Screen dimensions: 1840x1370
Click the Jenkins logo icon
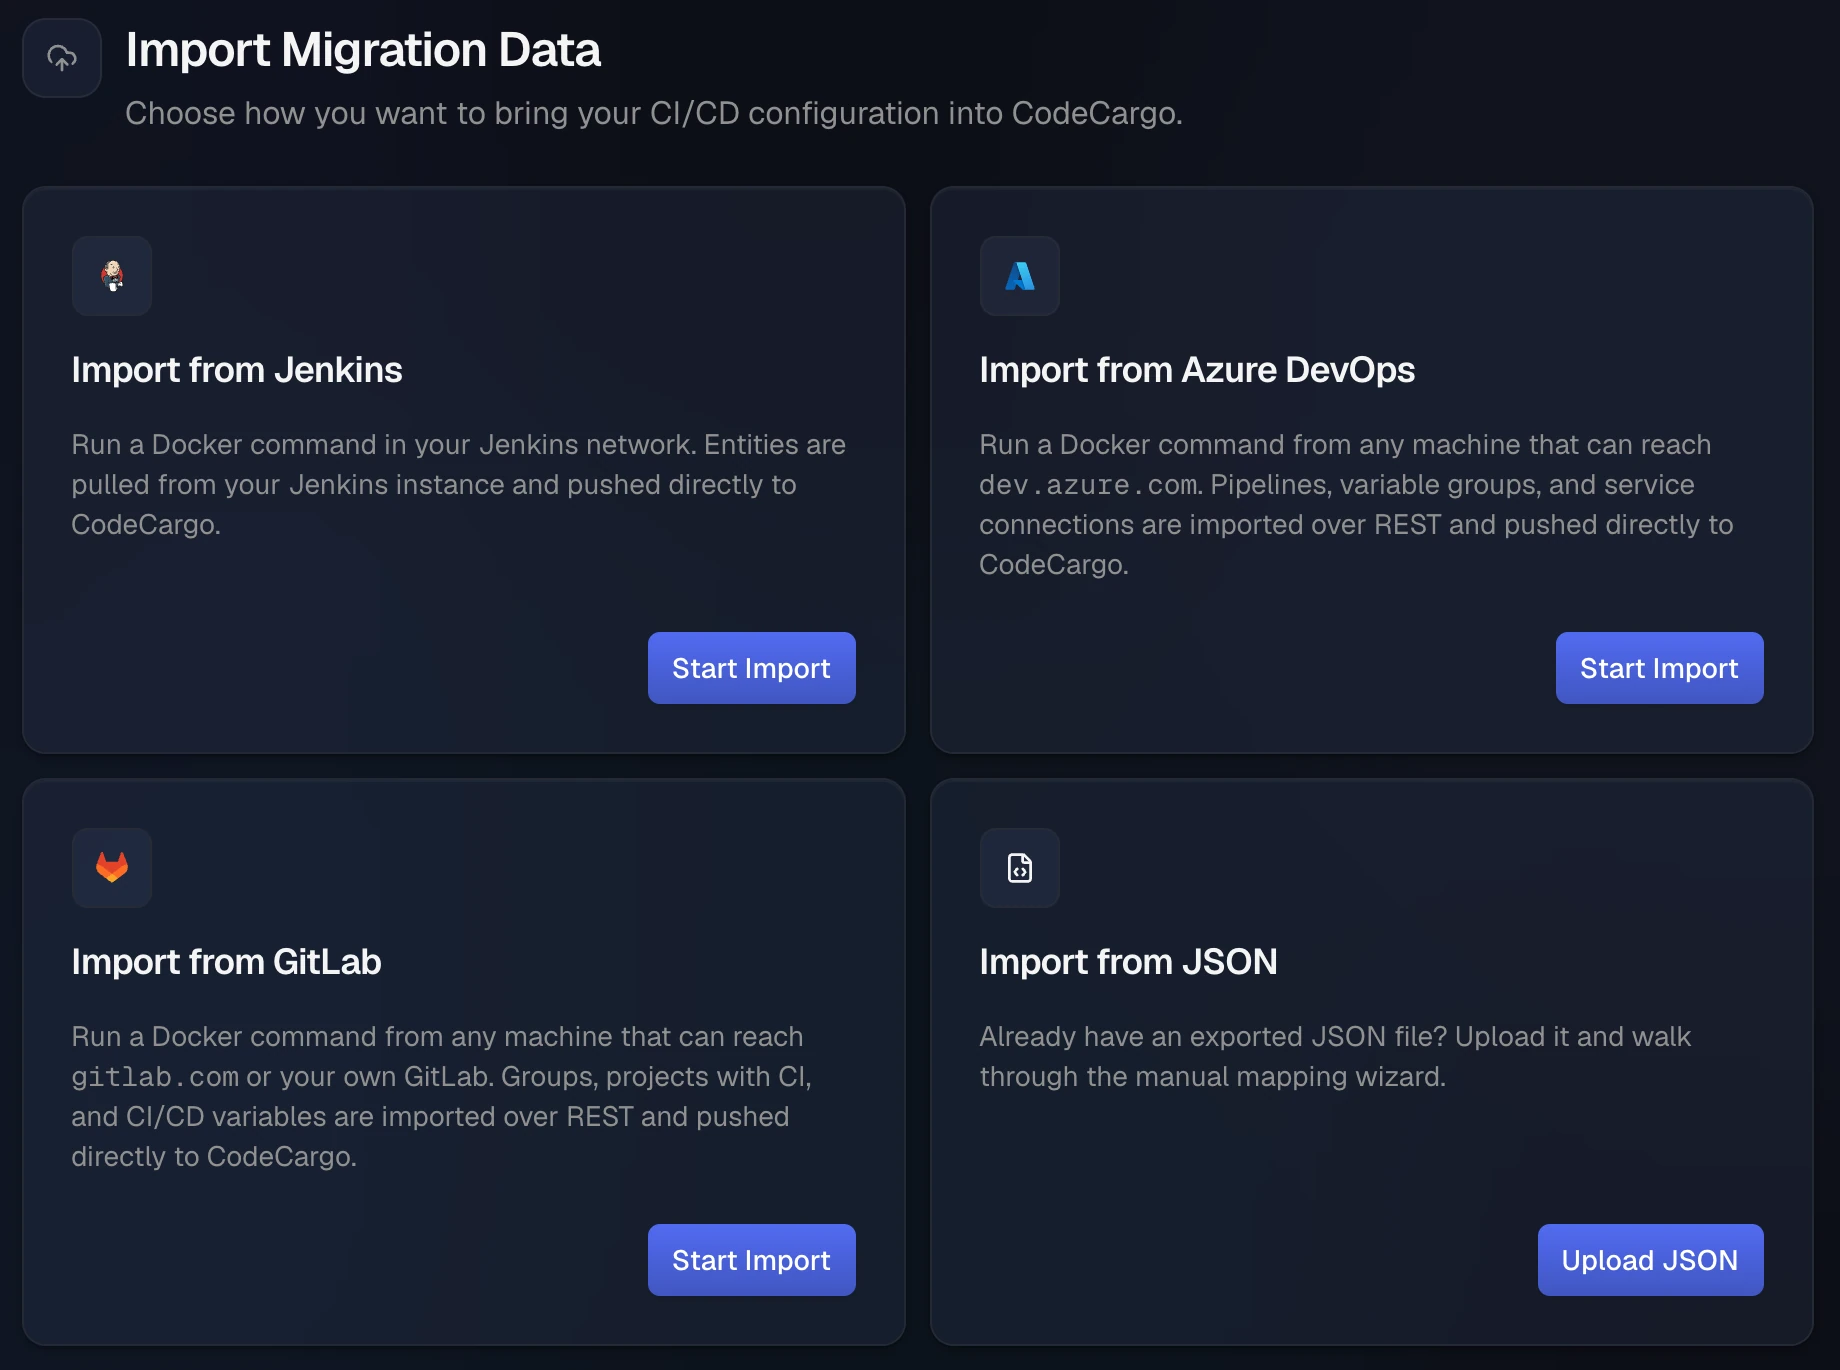click(112, 276)
